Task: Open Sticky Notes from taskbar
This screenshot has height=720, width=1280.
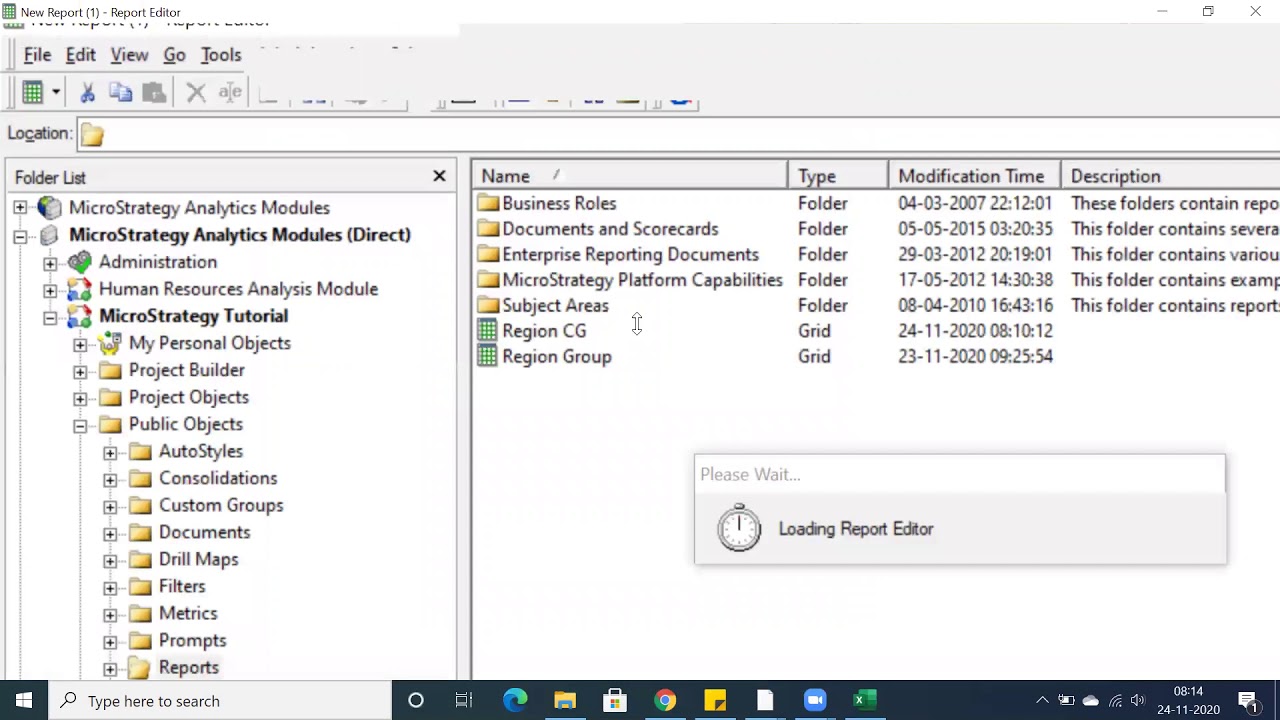Action: 715,701
